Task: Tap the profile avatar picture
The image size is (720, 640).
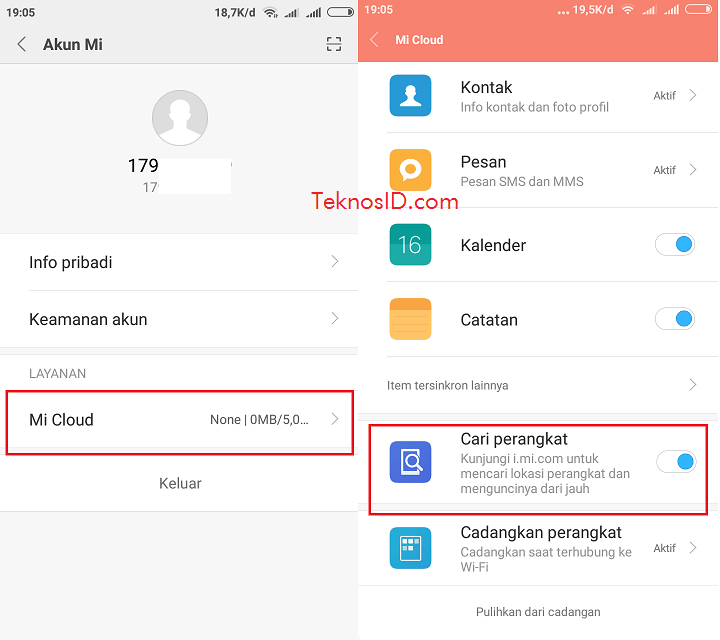Action: 180,118
